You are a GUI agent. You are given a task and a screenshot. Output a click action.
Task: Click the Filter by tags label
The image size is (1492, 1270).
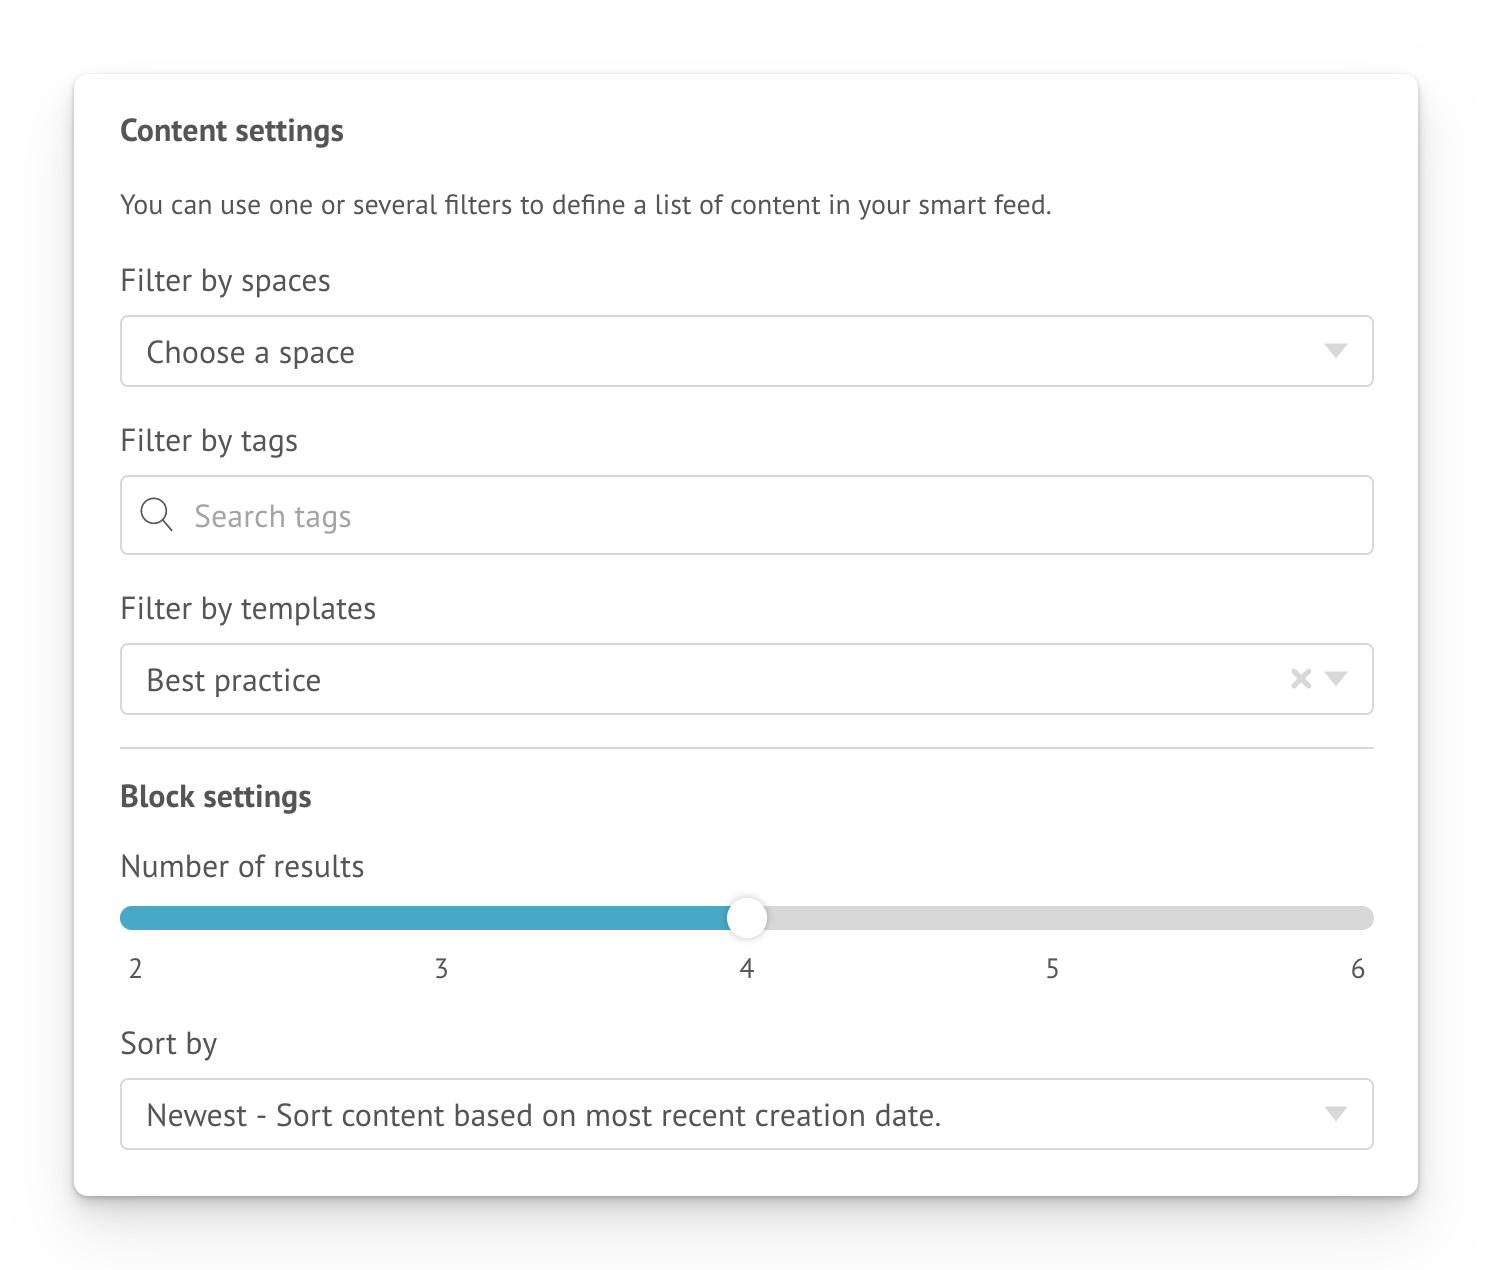(x=209, y=441)
